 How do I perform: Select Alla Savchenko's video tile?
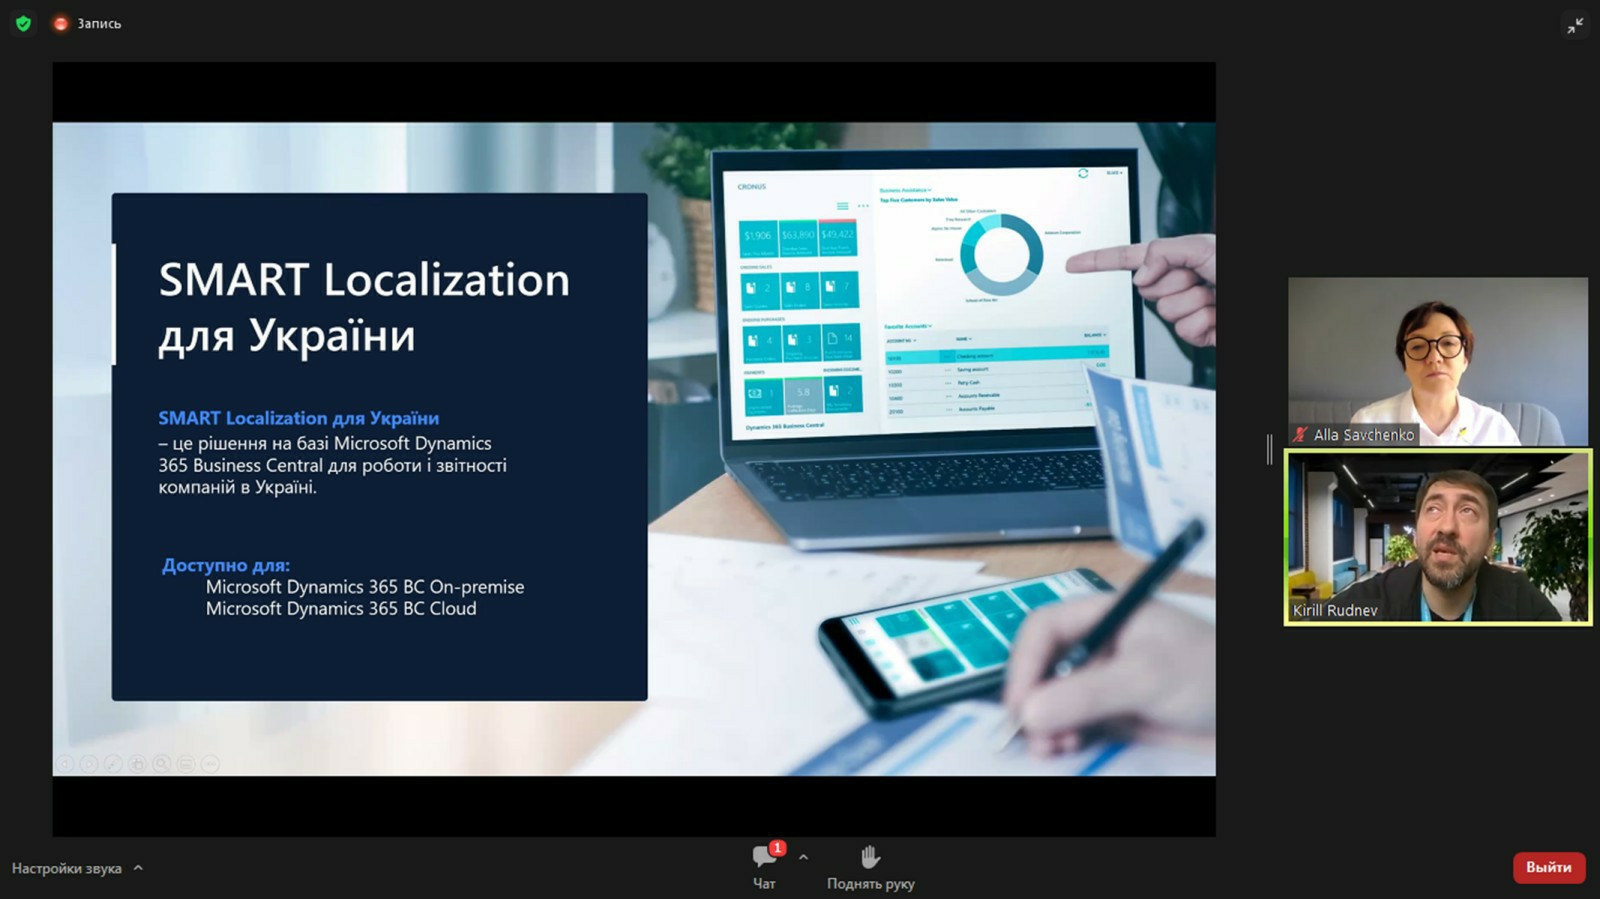point(1437,360)
